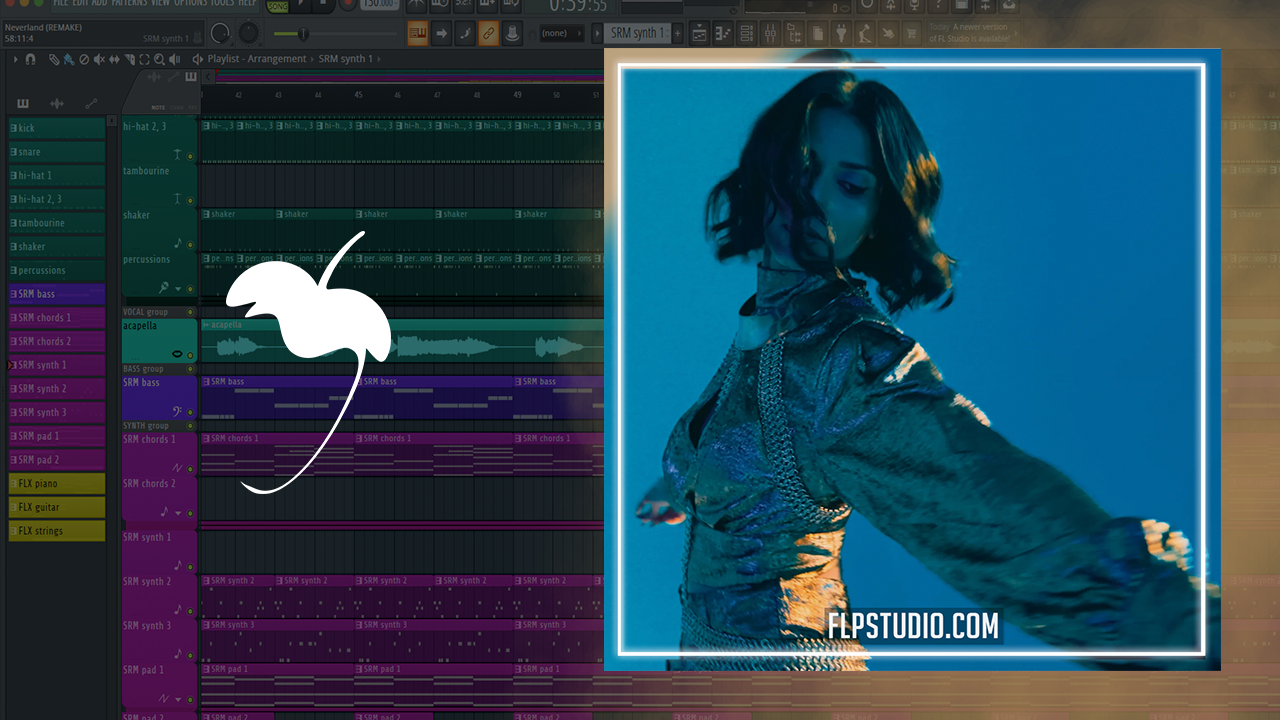Choose the Select marquee tool in playlist toolbar
The image size is (1280, 720).
(x=144, y=60)
